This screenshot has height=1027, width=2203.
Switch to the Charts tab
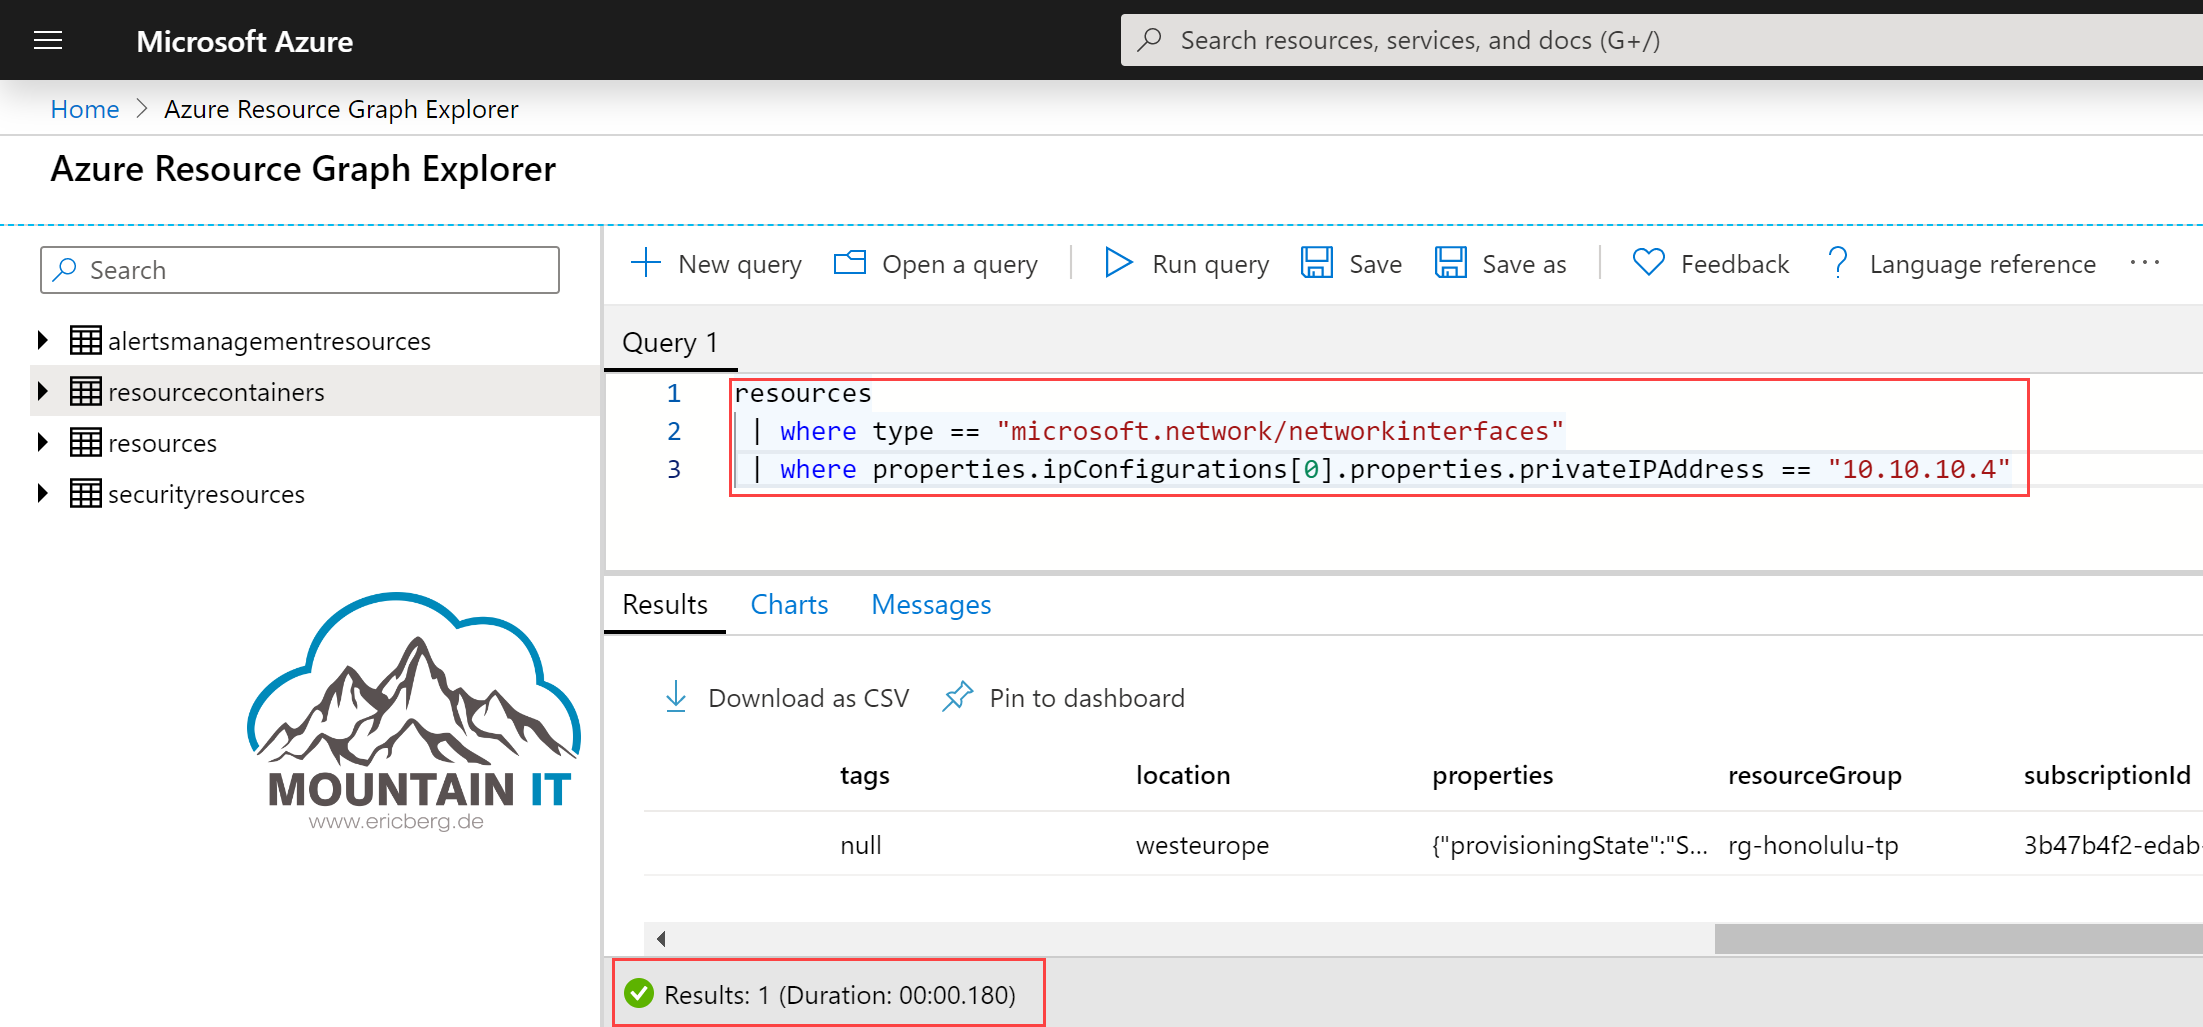pyautogui.click(x=789, y=605)
